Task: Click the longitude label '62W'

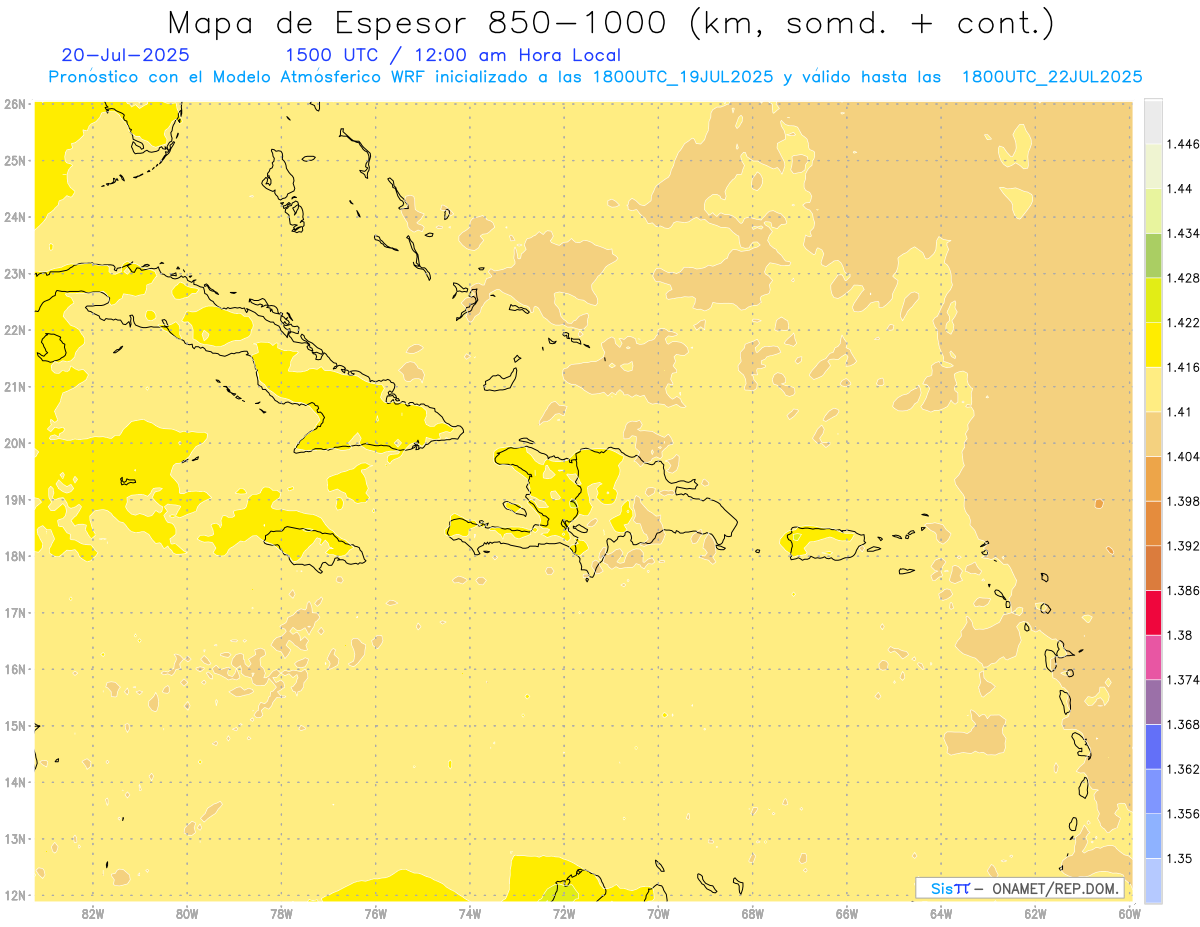Action: click(1035, 913)
